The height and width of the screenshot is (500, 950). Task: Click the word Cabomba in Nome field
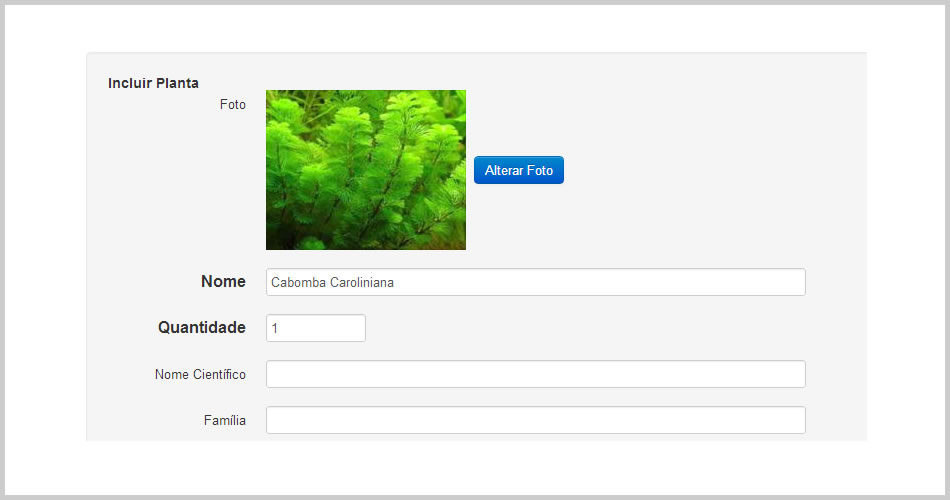298,282
